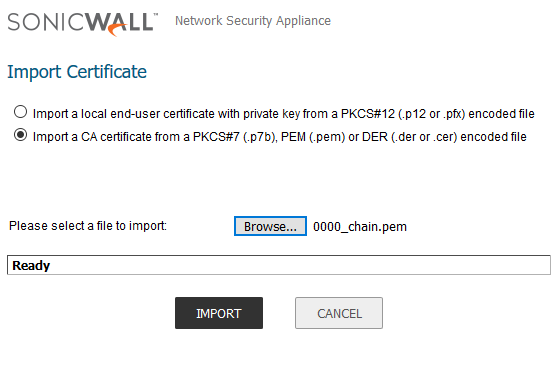Dismiss the dialog with the CANCEL button
This screenshot has height=368, width=558.
[339, 313]
